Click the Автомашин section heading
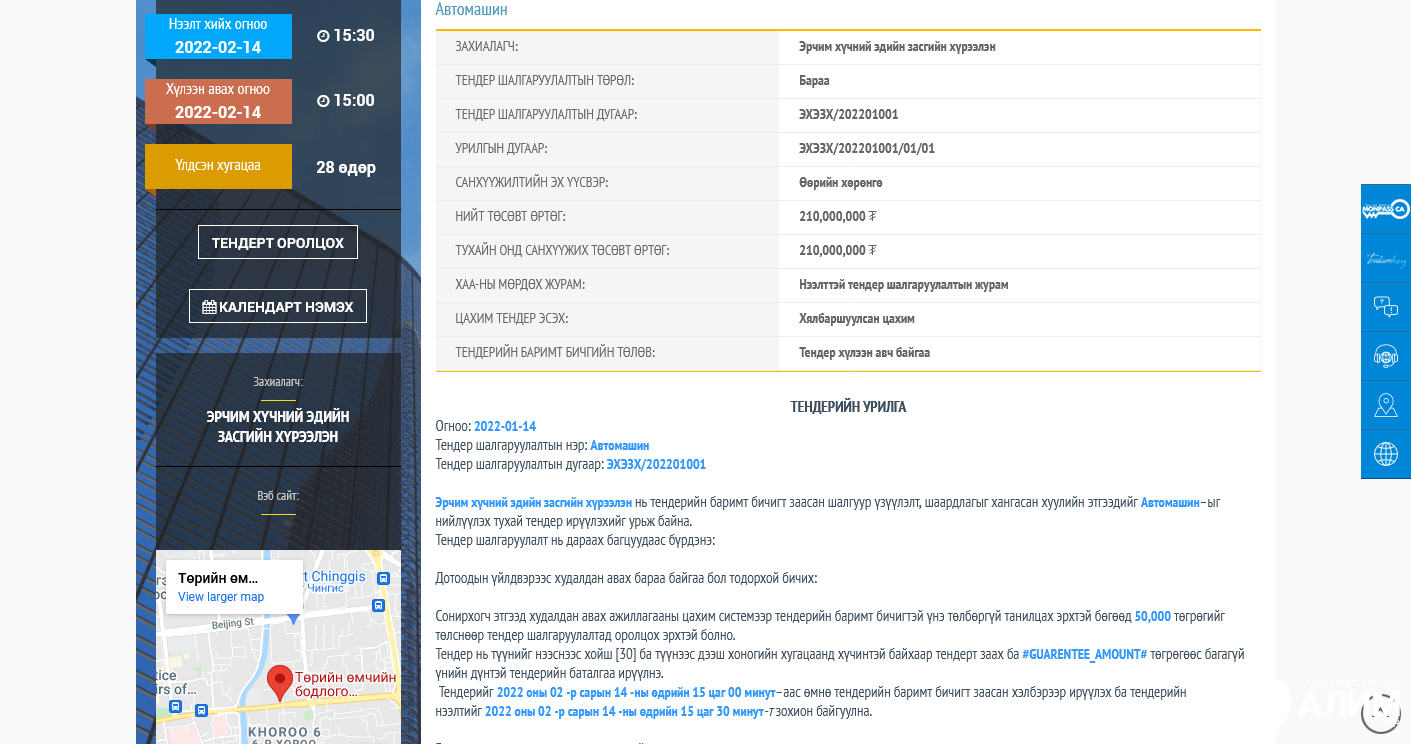The image size is (1411, 744). click(x=471, y=10)
